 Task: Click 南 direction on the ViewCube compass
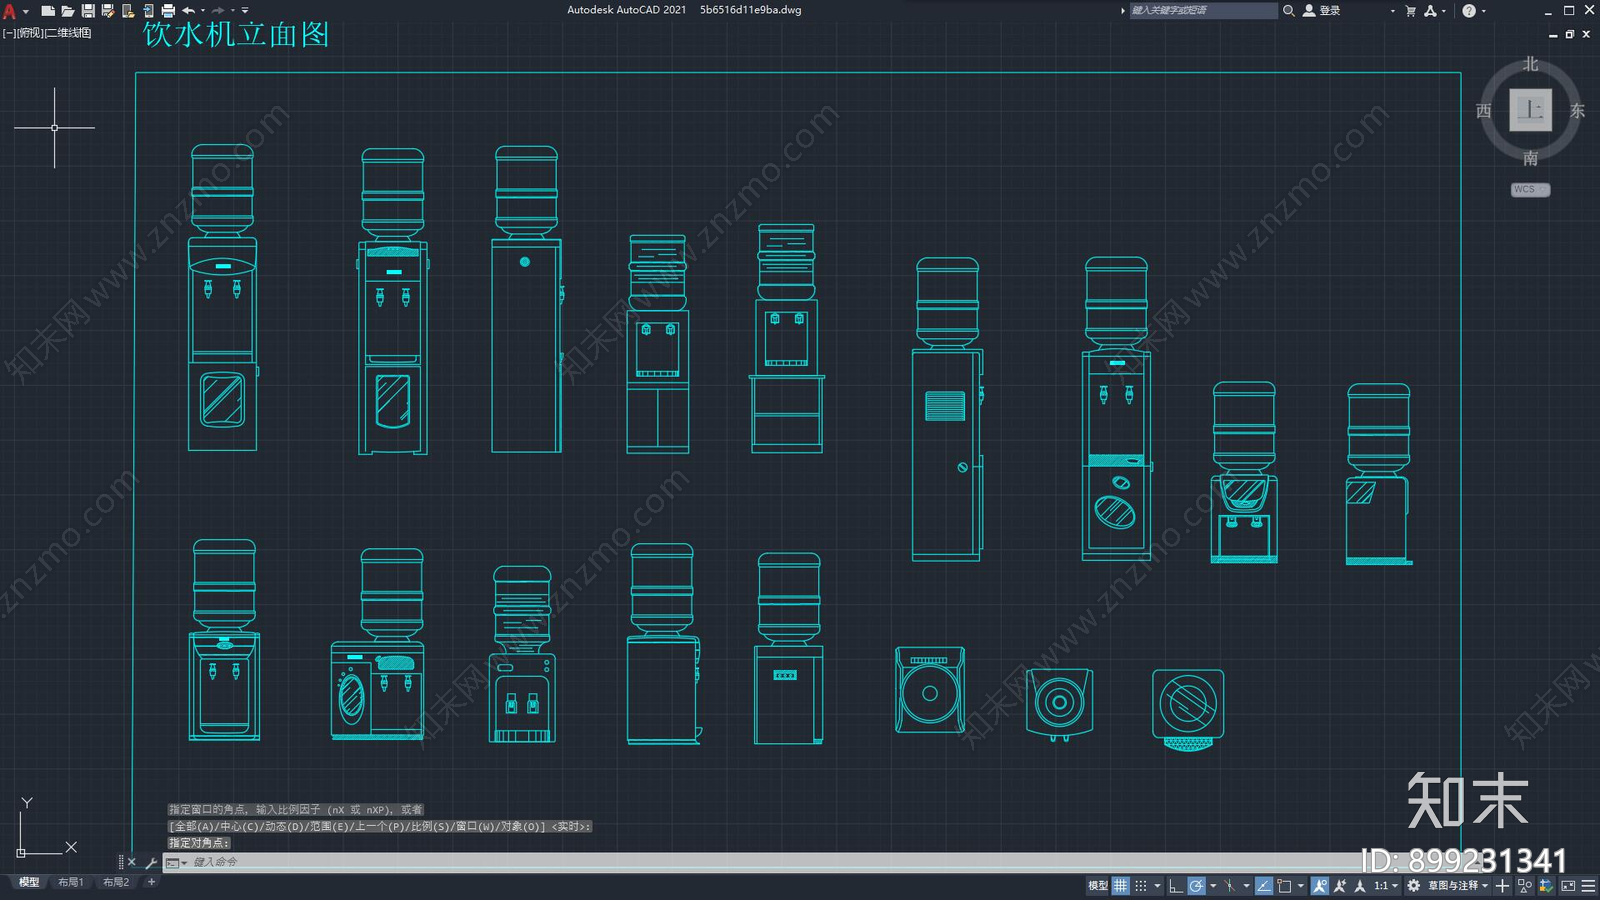click(1530, 158)
